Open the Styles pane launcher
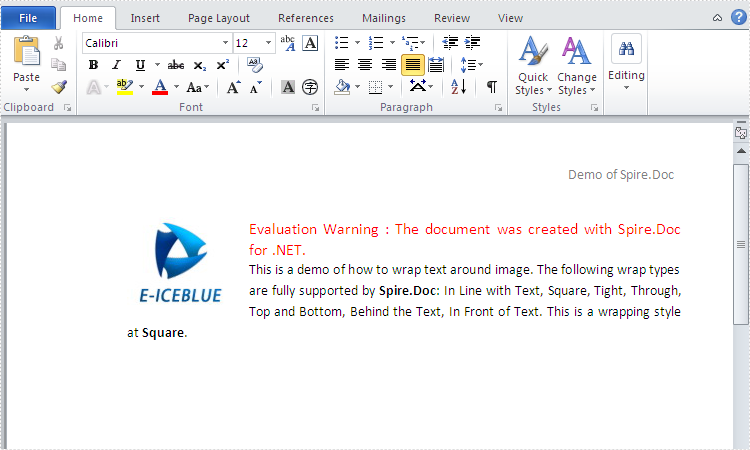Viewport: 750px width, 450px height. pyautogui.click(x=594, y=108)
